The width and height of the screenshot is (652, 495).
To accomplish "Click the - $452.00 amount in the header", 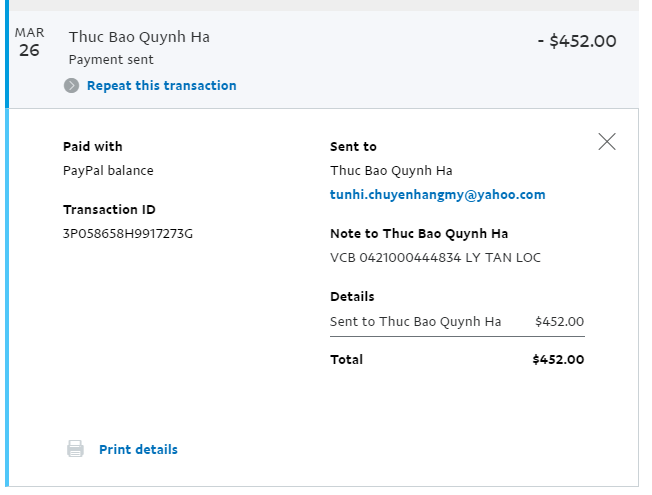I will pyautogui.click(x=577, y=42).
